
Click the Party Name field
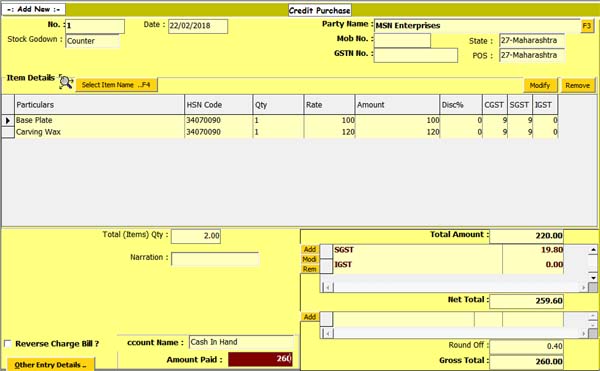(x=477, y=26)
